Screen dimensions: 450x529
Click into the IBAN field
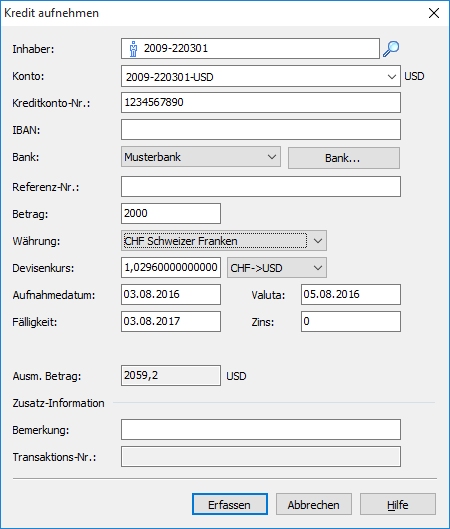(261, 130)
